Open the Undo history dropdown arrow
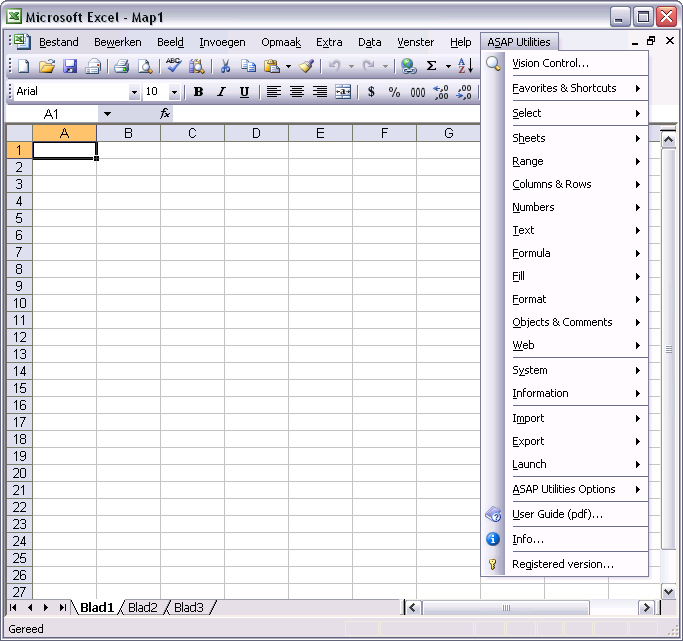 click(x=351, y=67)
